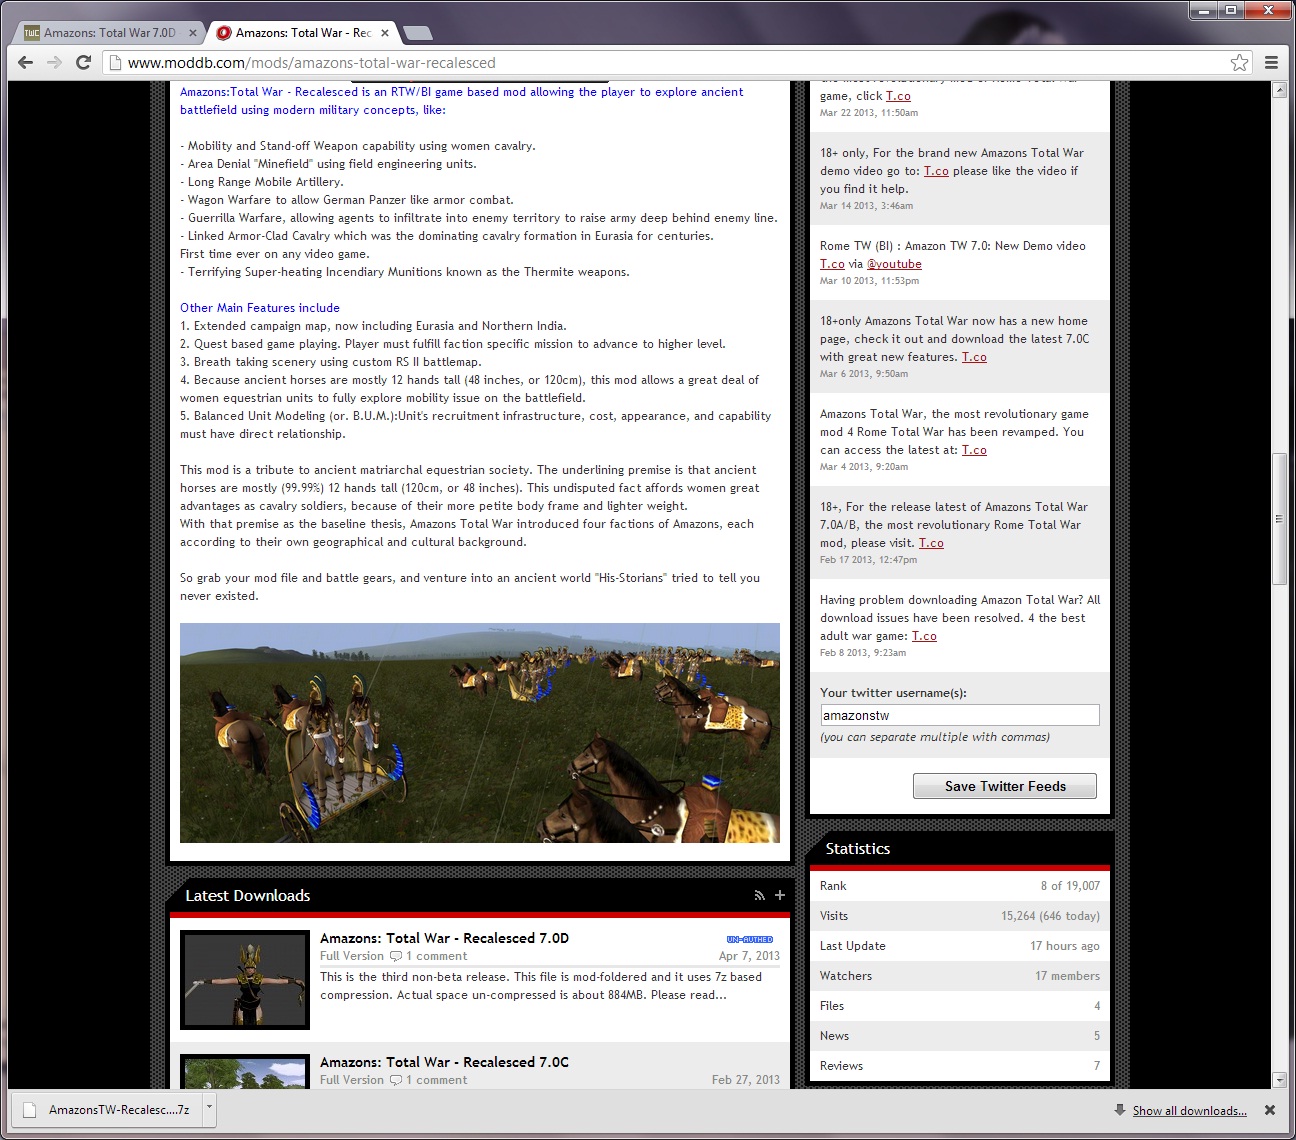1296x1140 pixels.
Task: Click the plus icon in Latest Downloads
Action: (x=780, y=895)
